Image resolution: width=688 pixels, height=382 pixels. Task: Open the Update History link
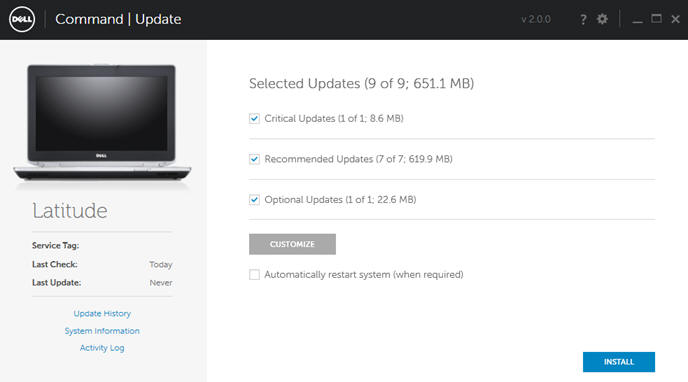(x=102, y=314)
